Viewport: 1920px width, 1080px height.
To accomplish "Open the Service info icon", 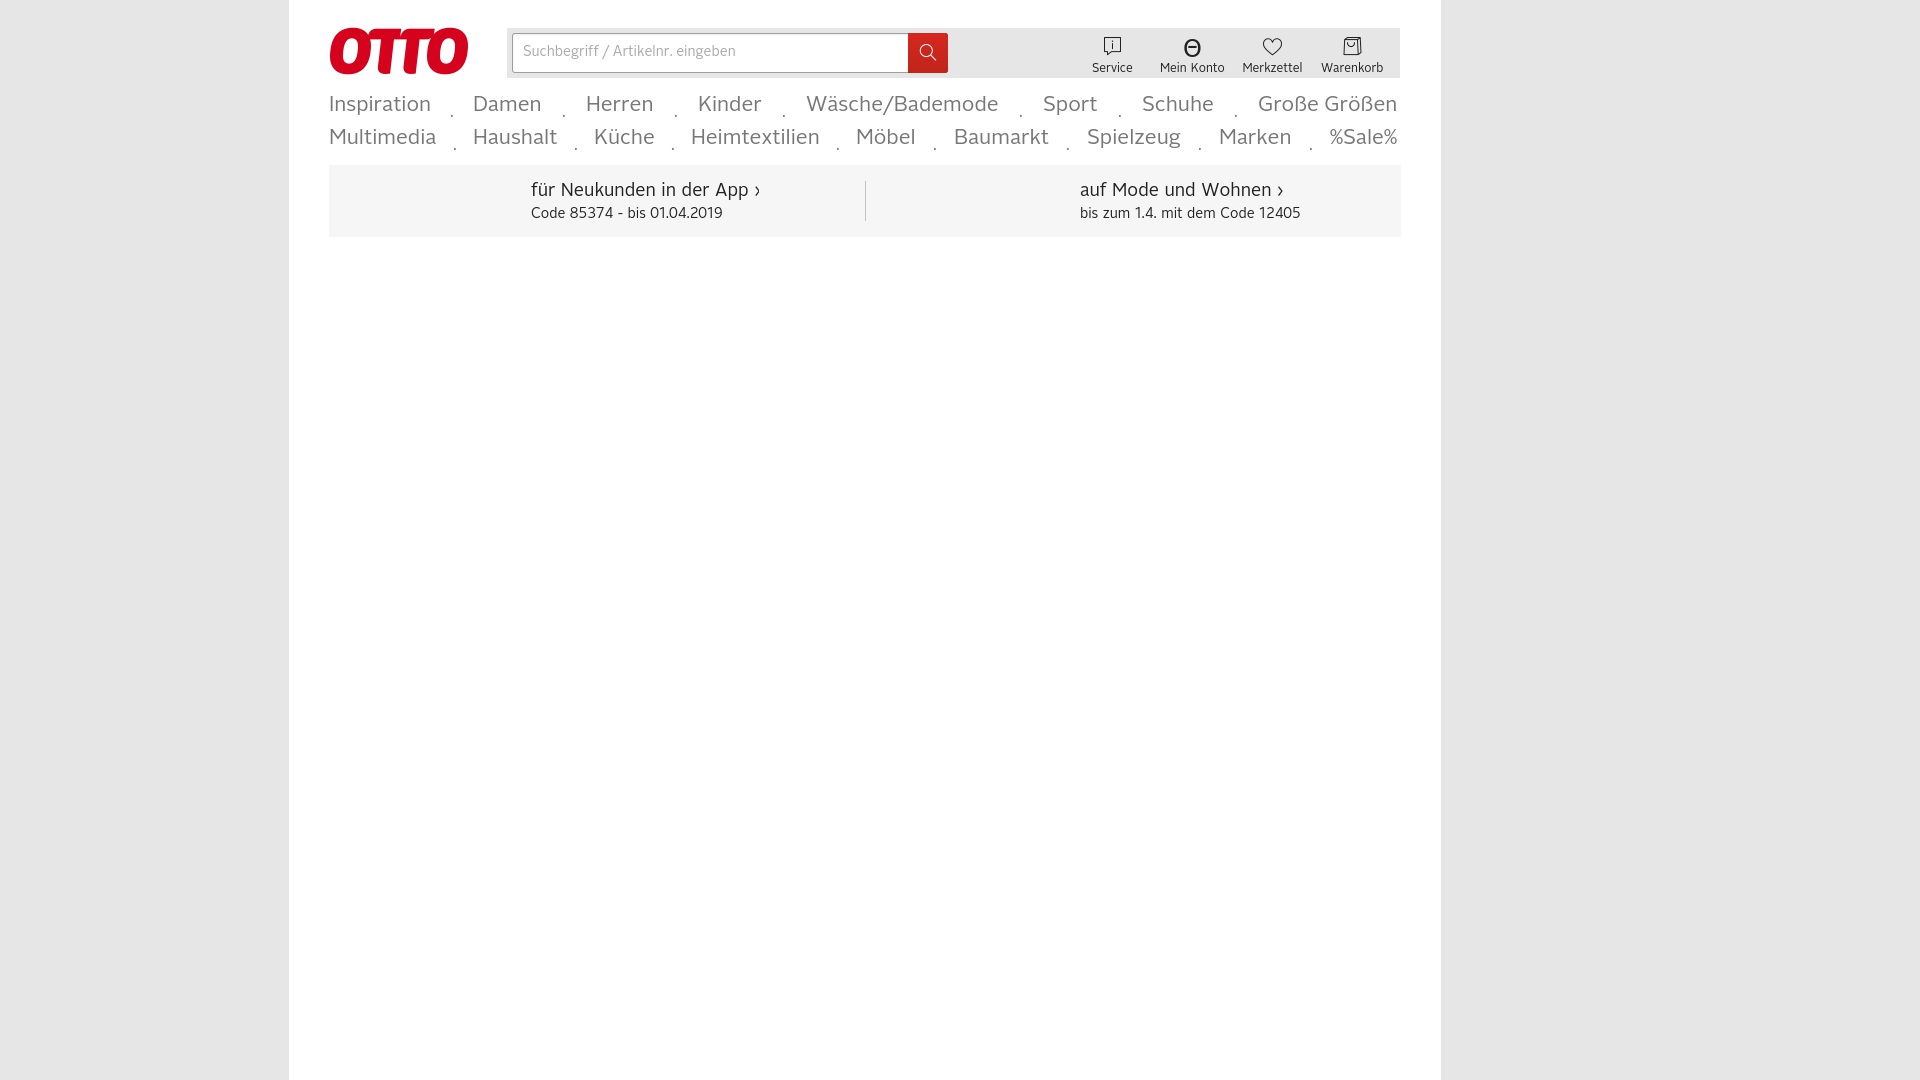I will pos(1111,46).
